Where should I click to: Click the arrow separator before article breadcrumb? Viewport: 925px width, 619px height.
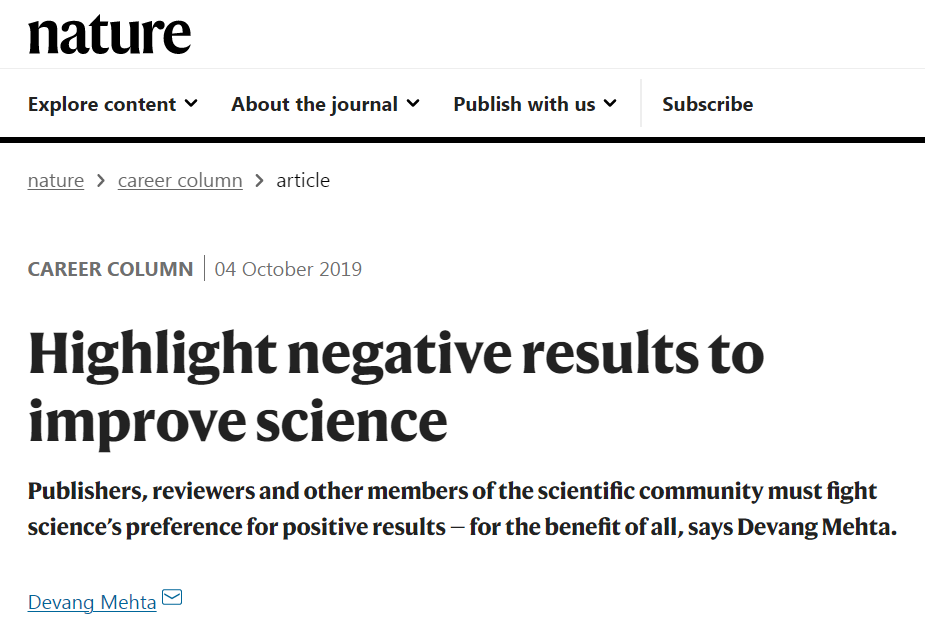(x=259, y=181)
